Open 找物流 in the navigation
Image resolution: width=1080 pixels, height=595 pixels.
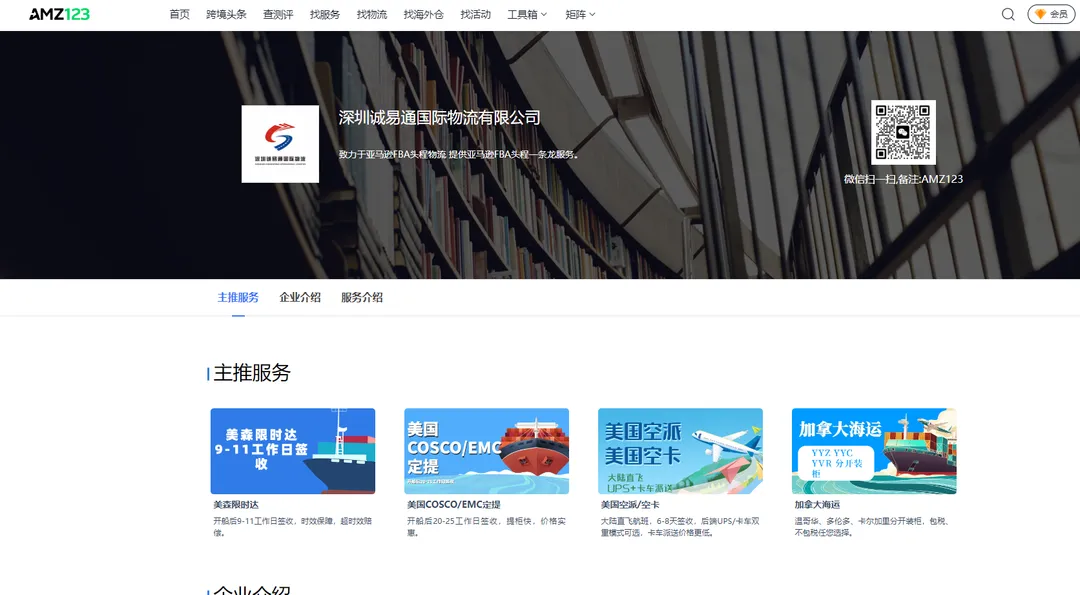click(x=372, y=14)
